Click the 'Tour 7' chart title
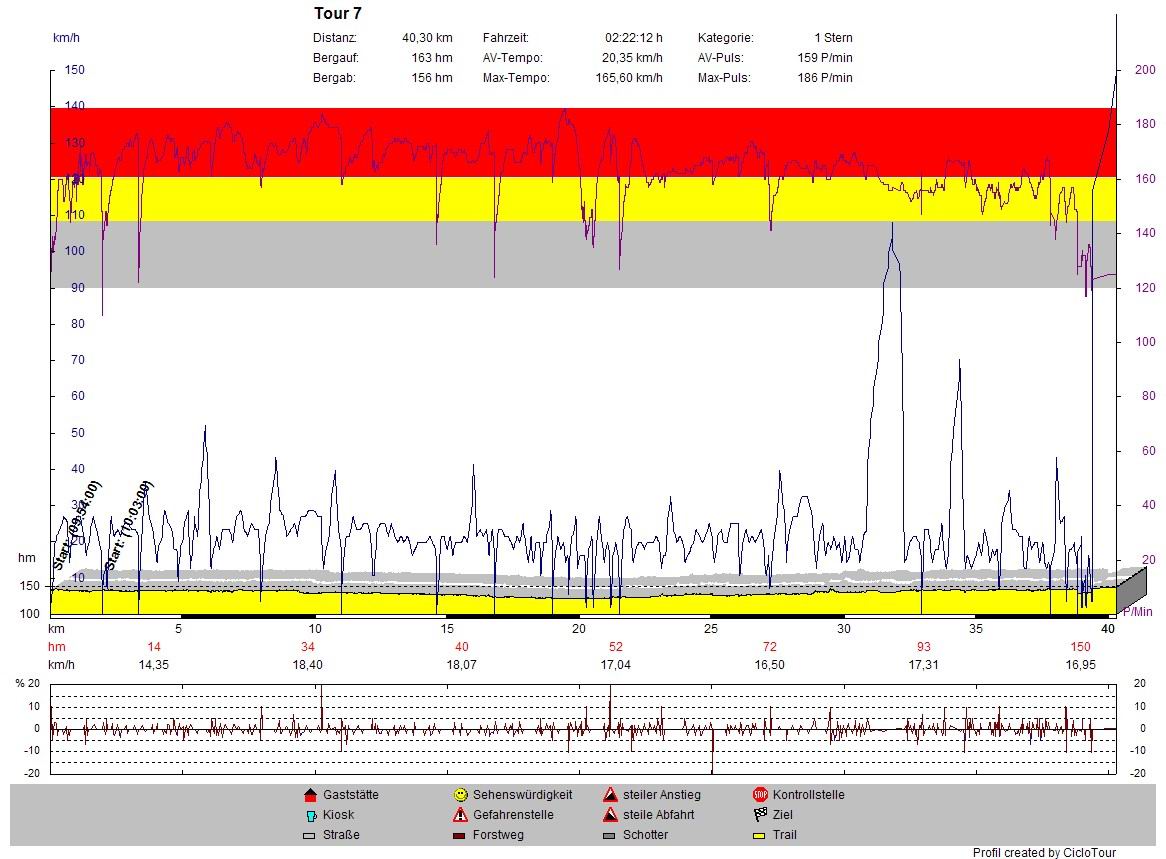The width and height of the screenshot is (1166, 859). pos(338,14)
